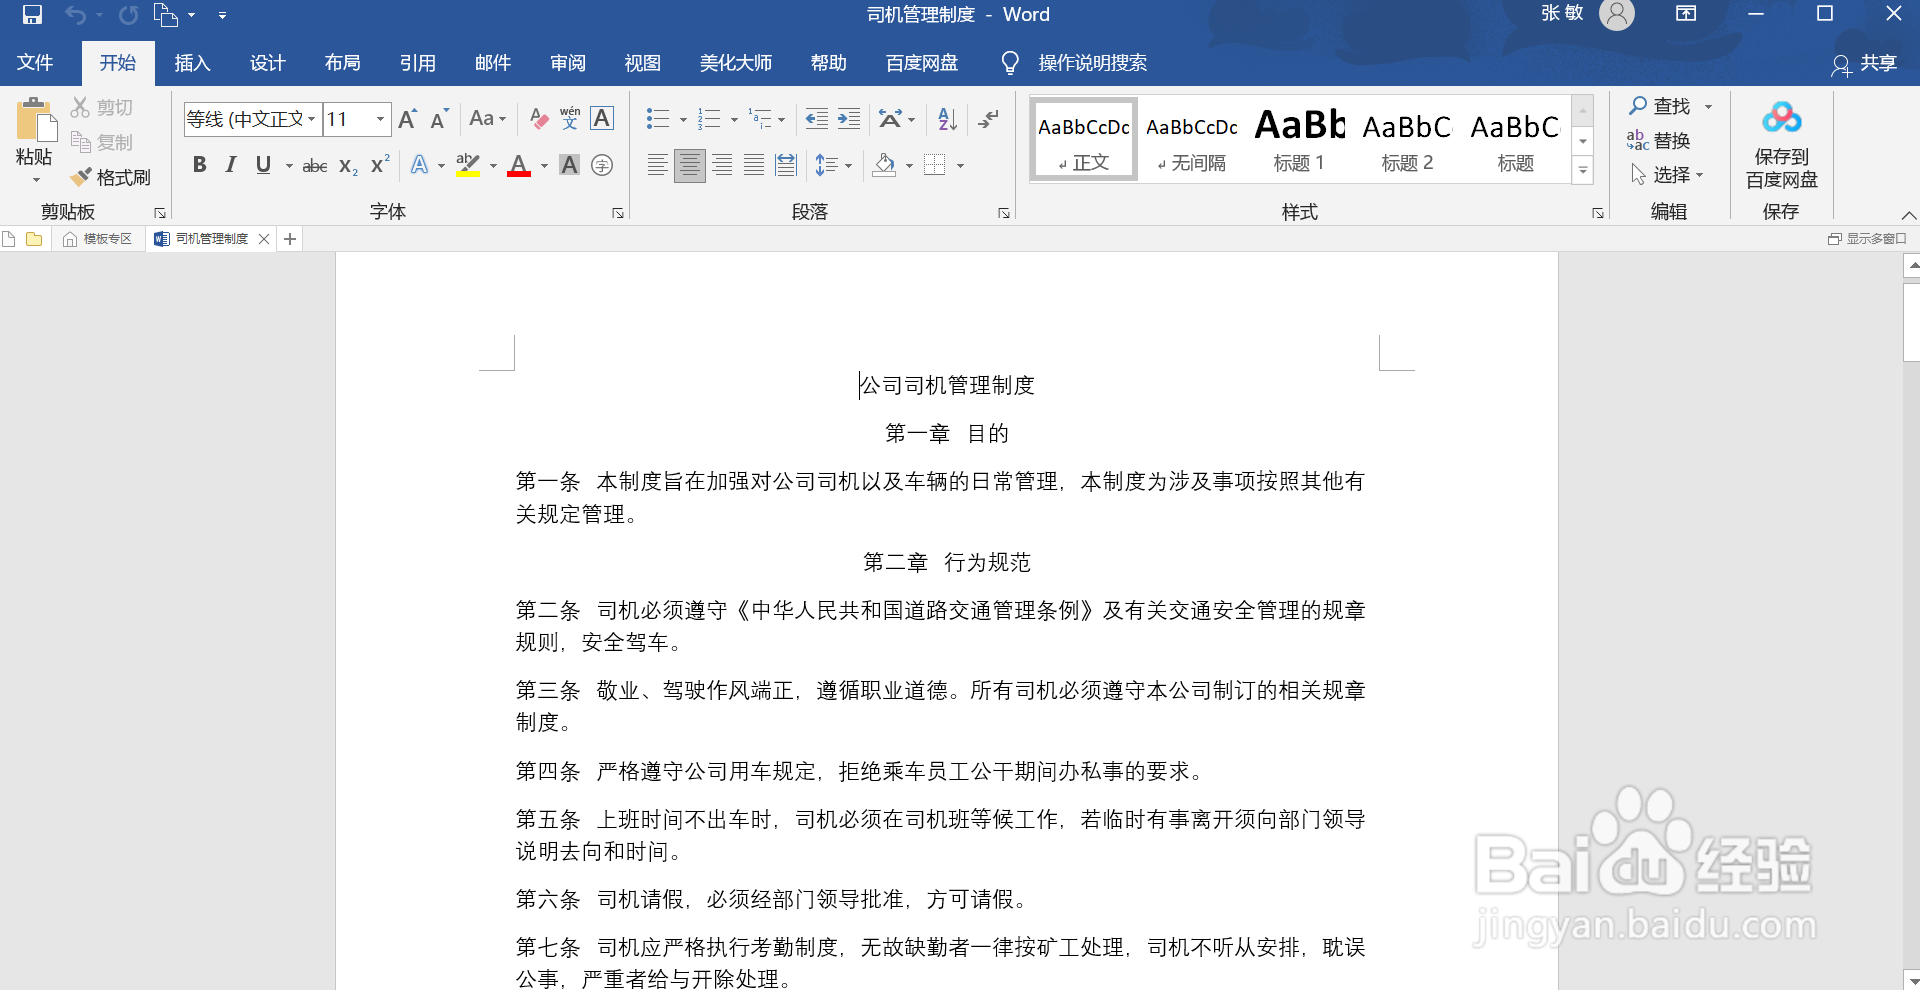The height and width of the screenshot is (990, 1920).
Task: Apply center alignment to text
Action: [x=689, y=164]
